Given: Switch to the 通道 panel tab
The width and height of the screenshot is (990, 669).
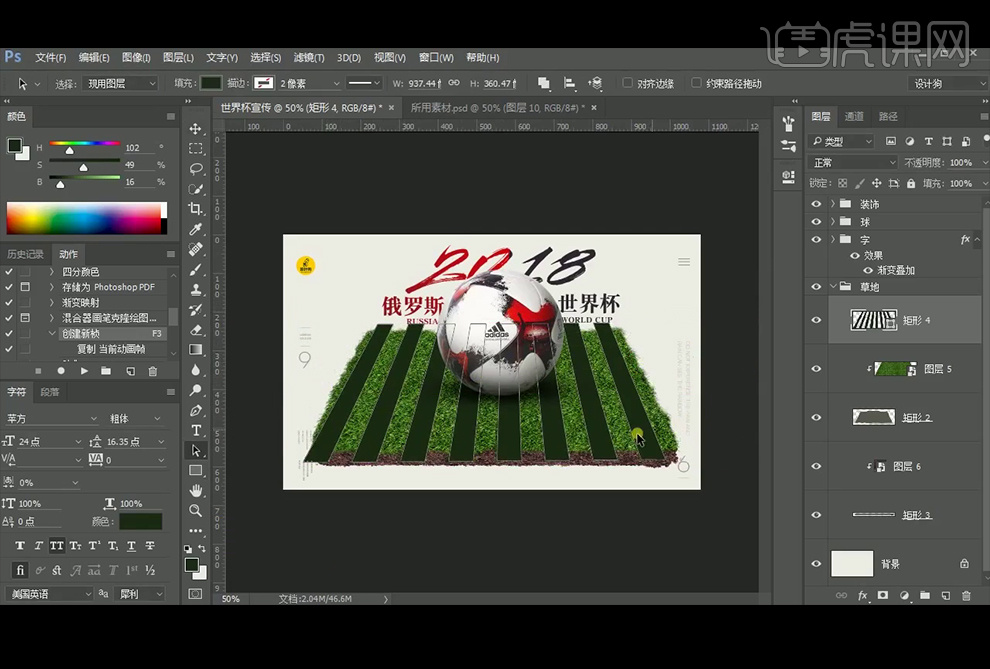Looking at the screenshot, I should (855, 115).
